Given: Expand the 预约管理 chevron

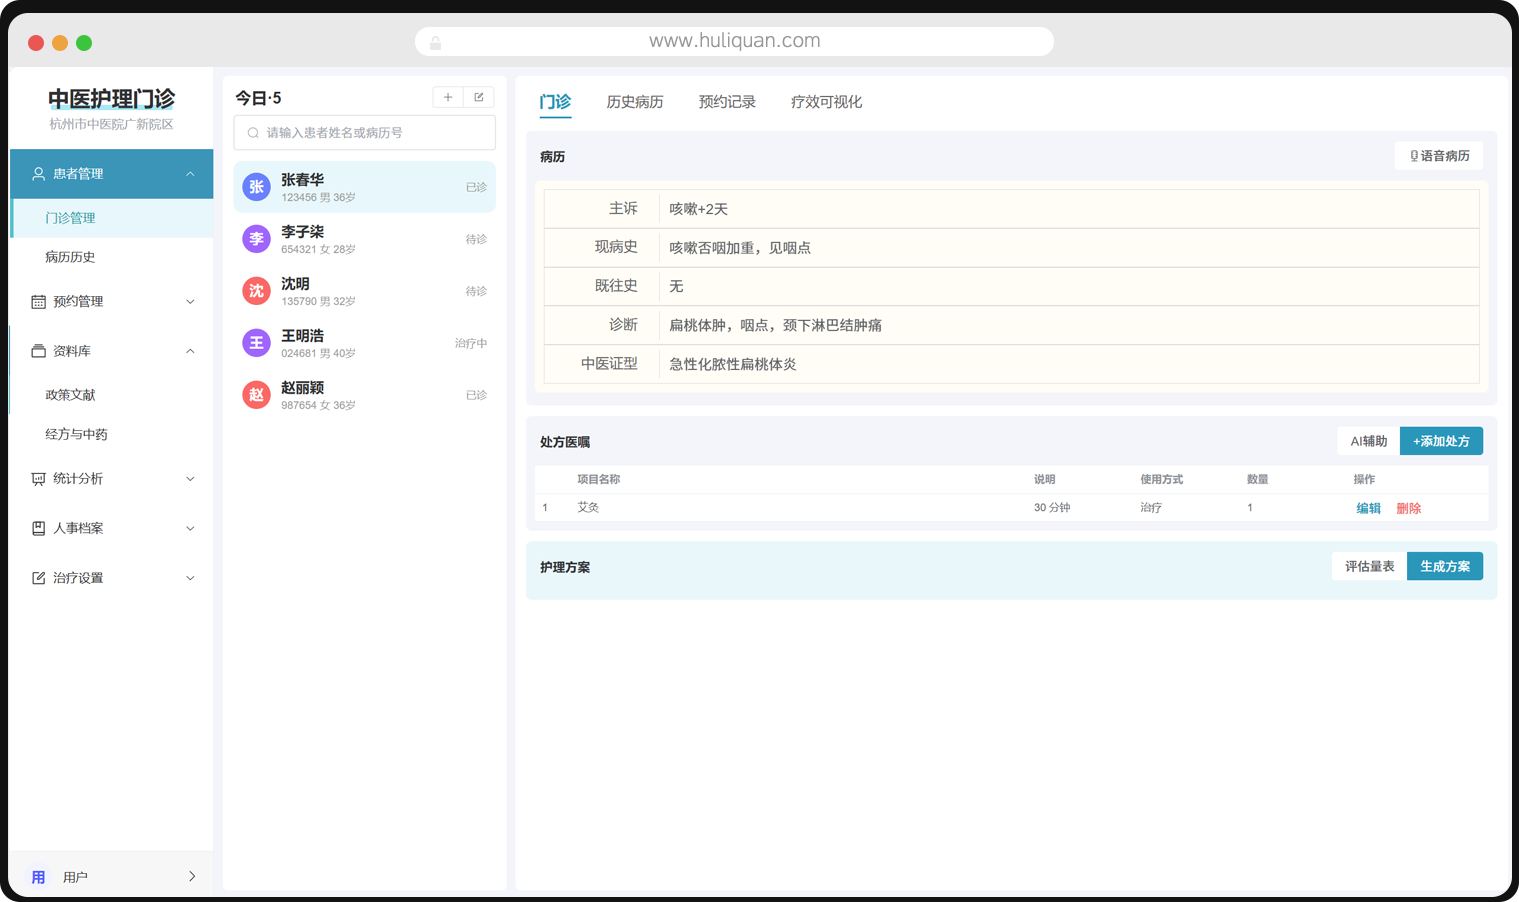Looking at the screenshot, I should point(190,302).
